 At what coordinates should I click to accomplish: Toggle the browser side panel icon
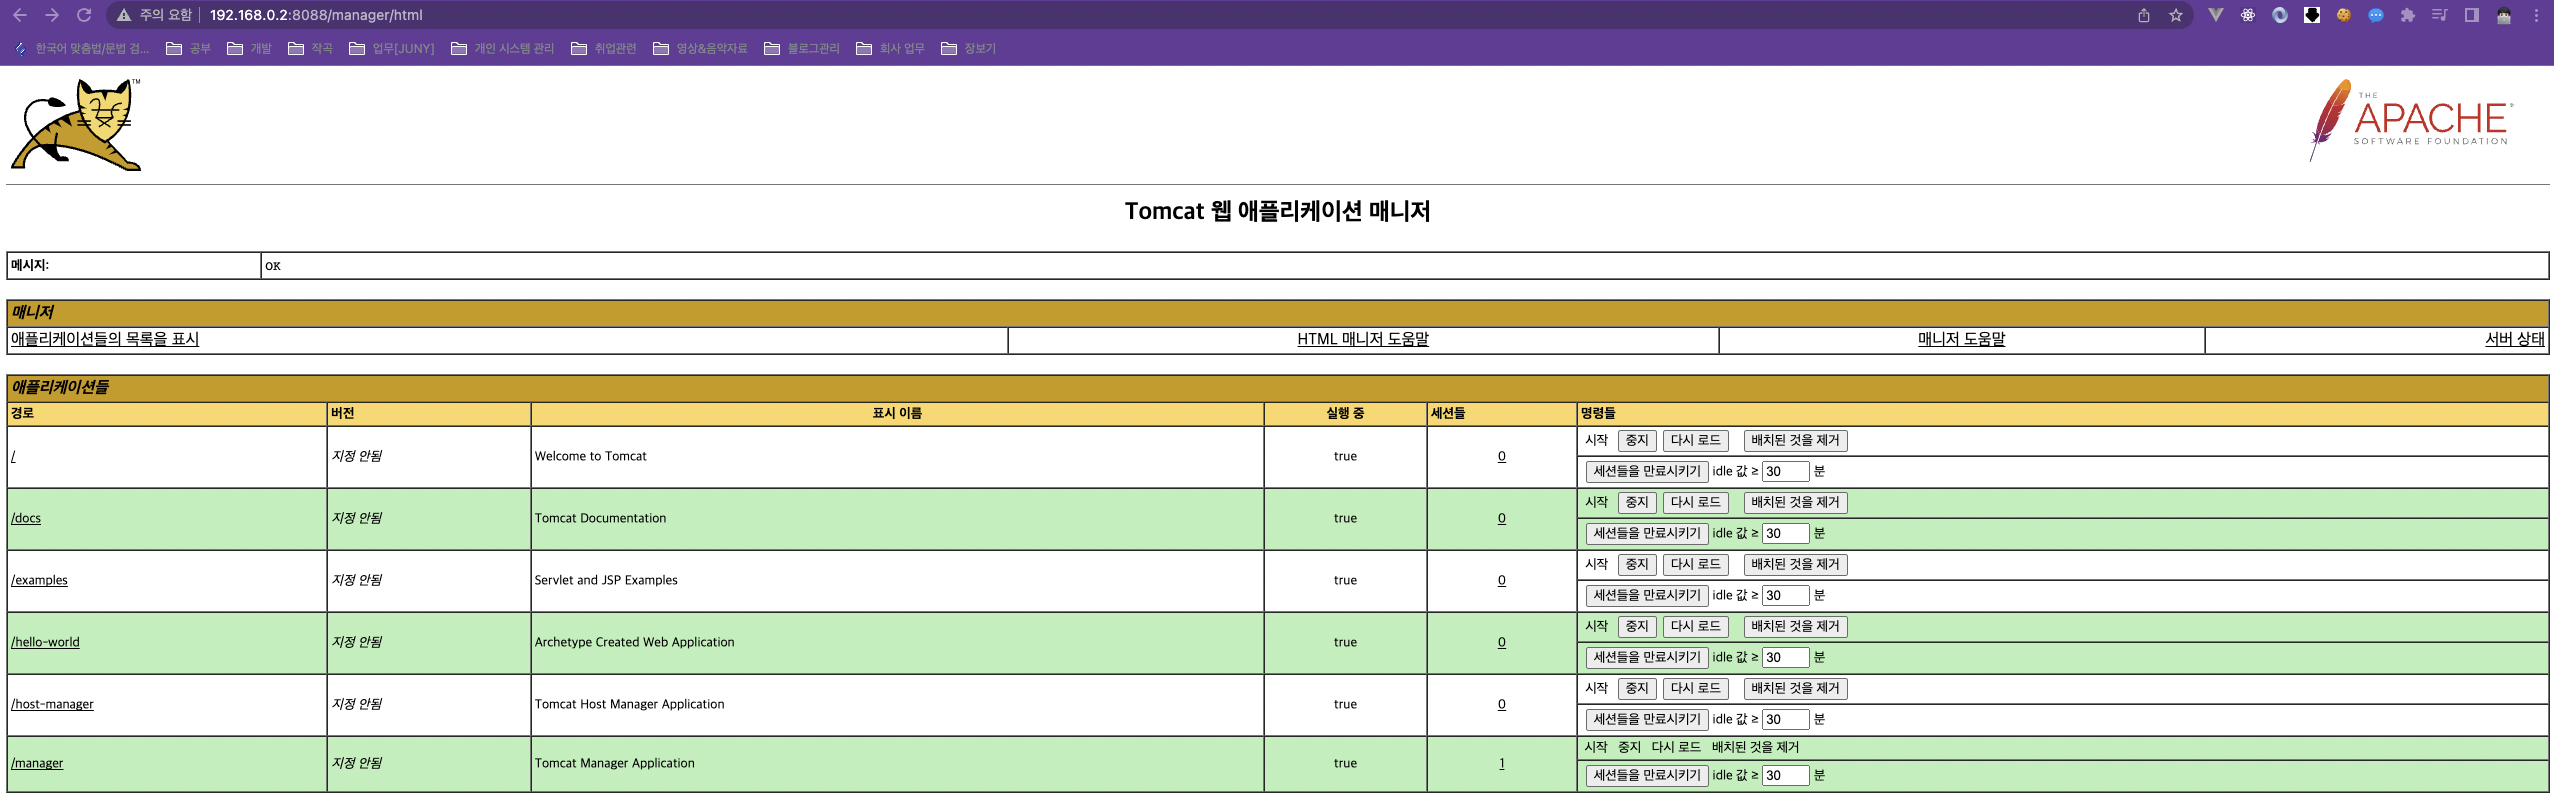[2472, 15]
